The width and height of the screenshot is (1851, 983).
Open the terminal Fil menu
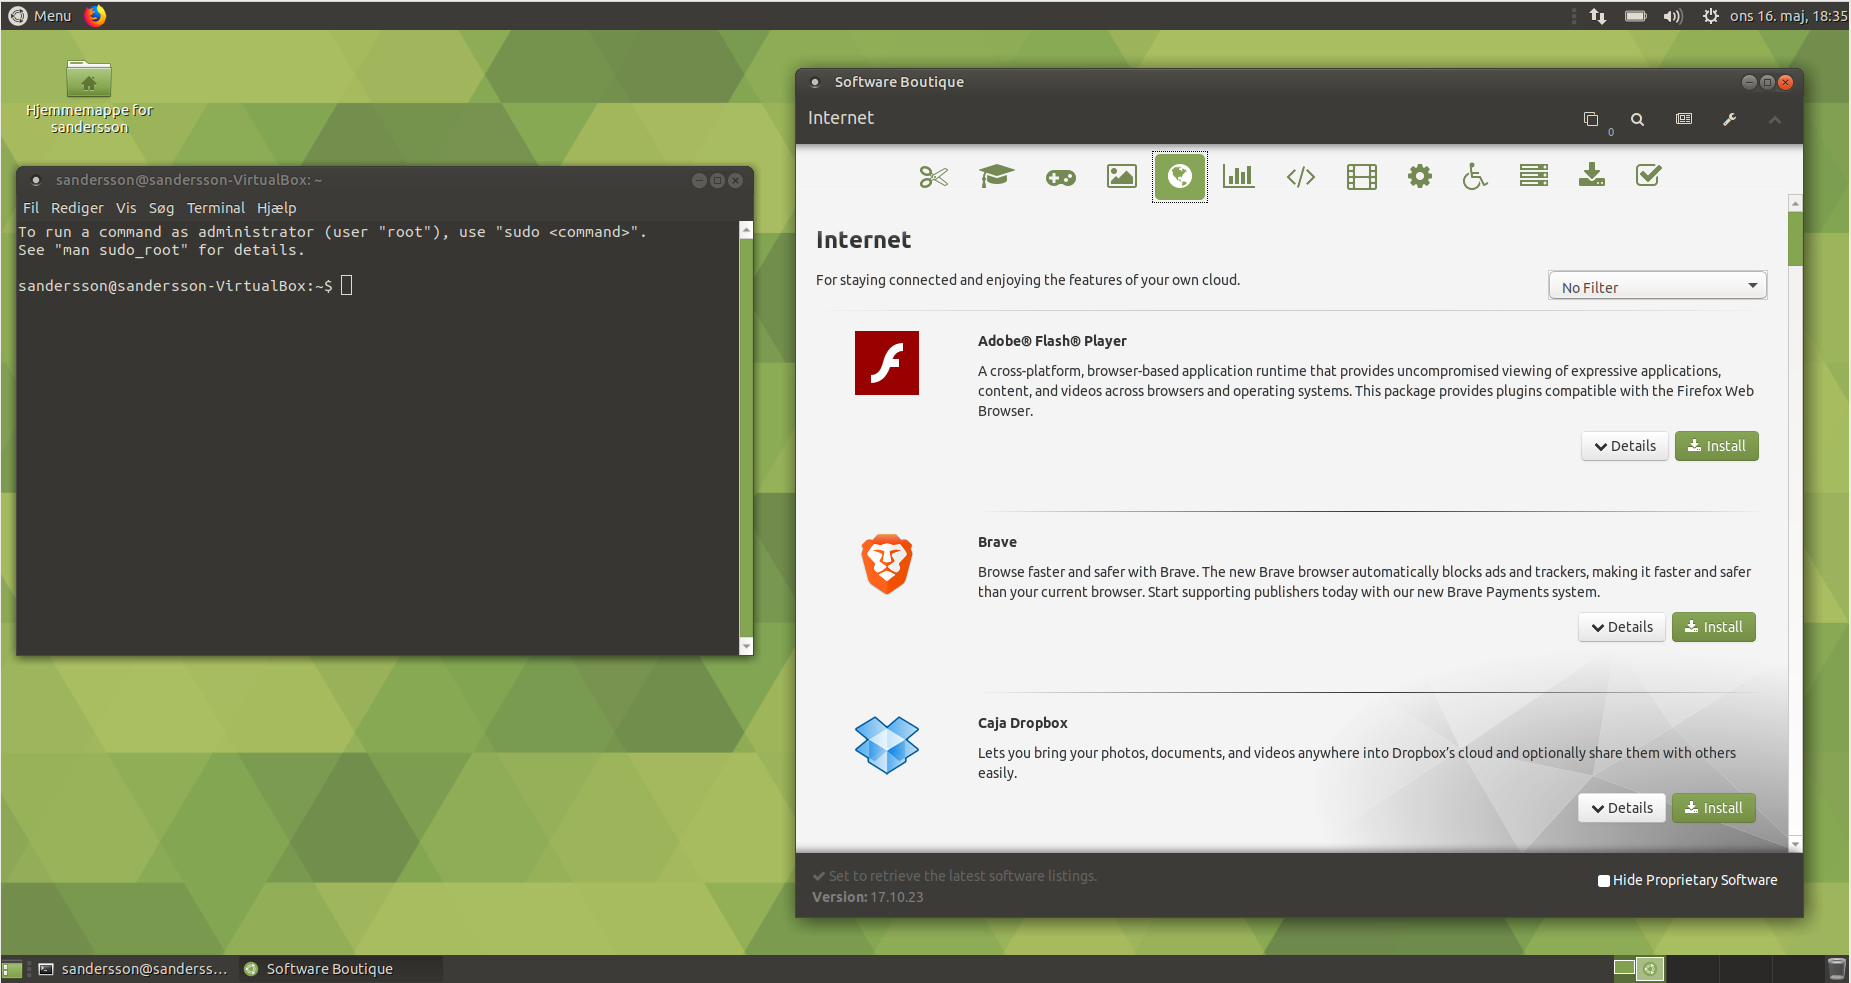(x=31, y=208)
